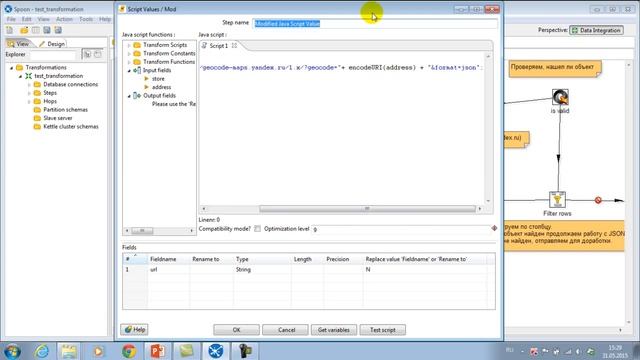
Task: Click the Cancel button
Action: [x=287, y=330]
